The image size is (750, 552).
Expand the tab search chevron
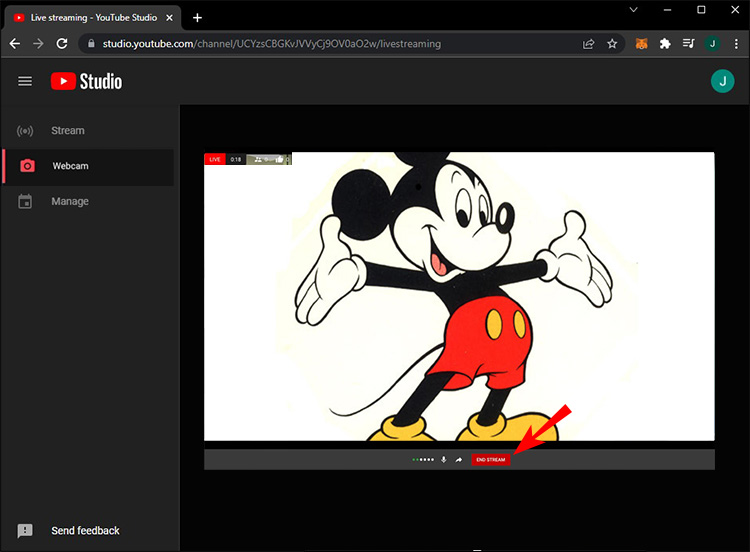[634, 10]
